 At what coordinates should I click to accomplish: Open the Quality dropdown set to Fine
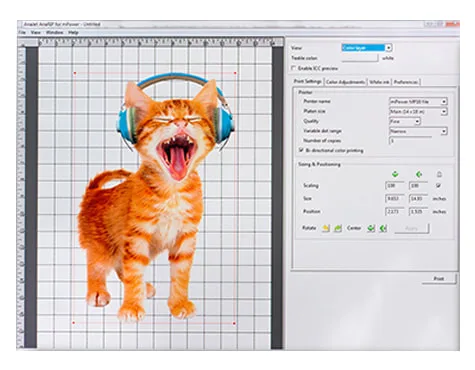tap(405, 121)
